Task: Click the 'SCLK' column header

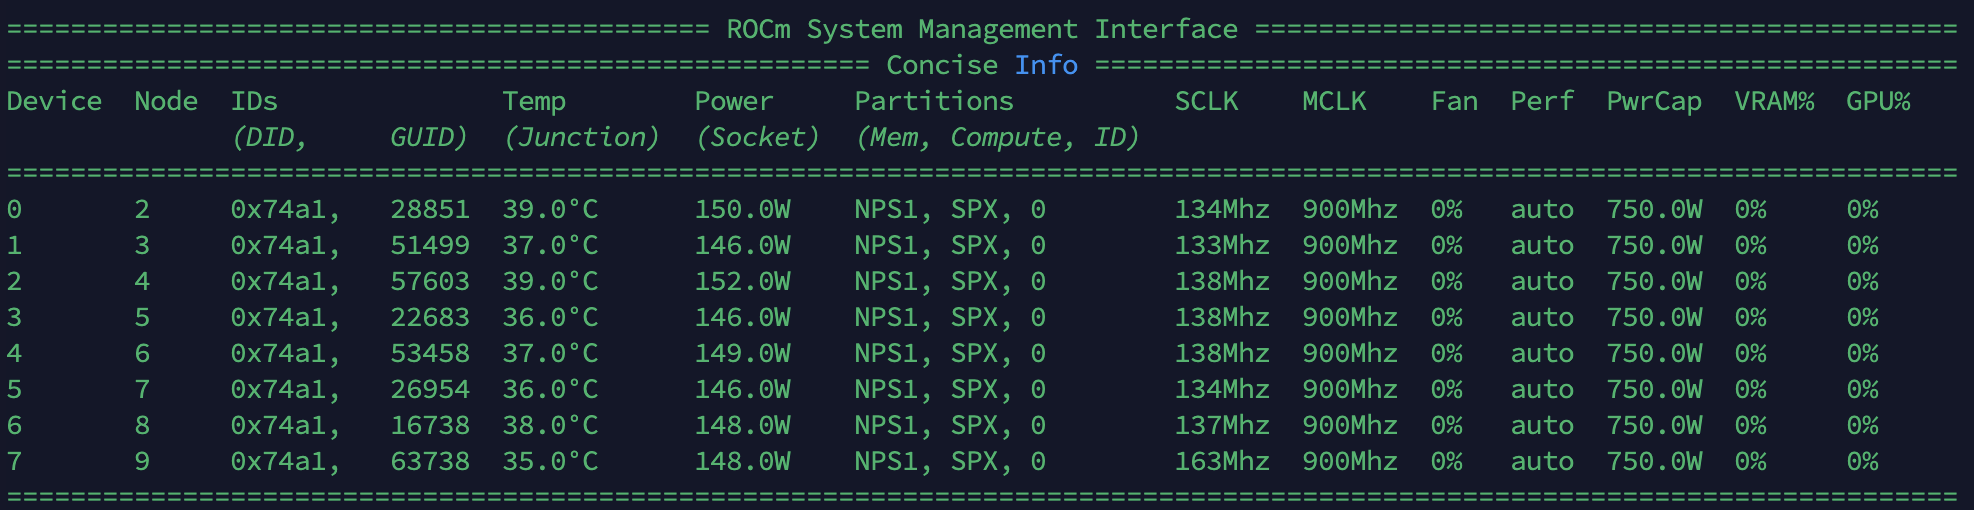Action: [1206, 101]
